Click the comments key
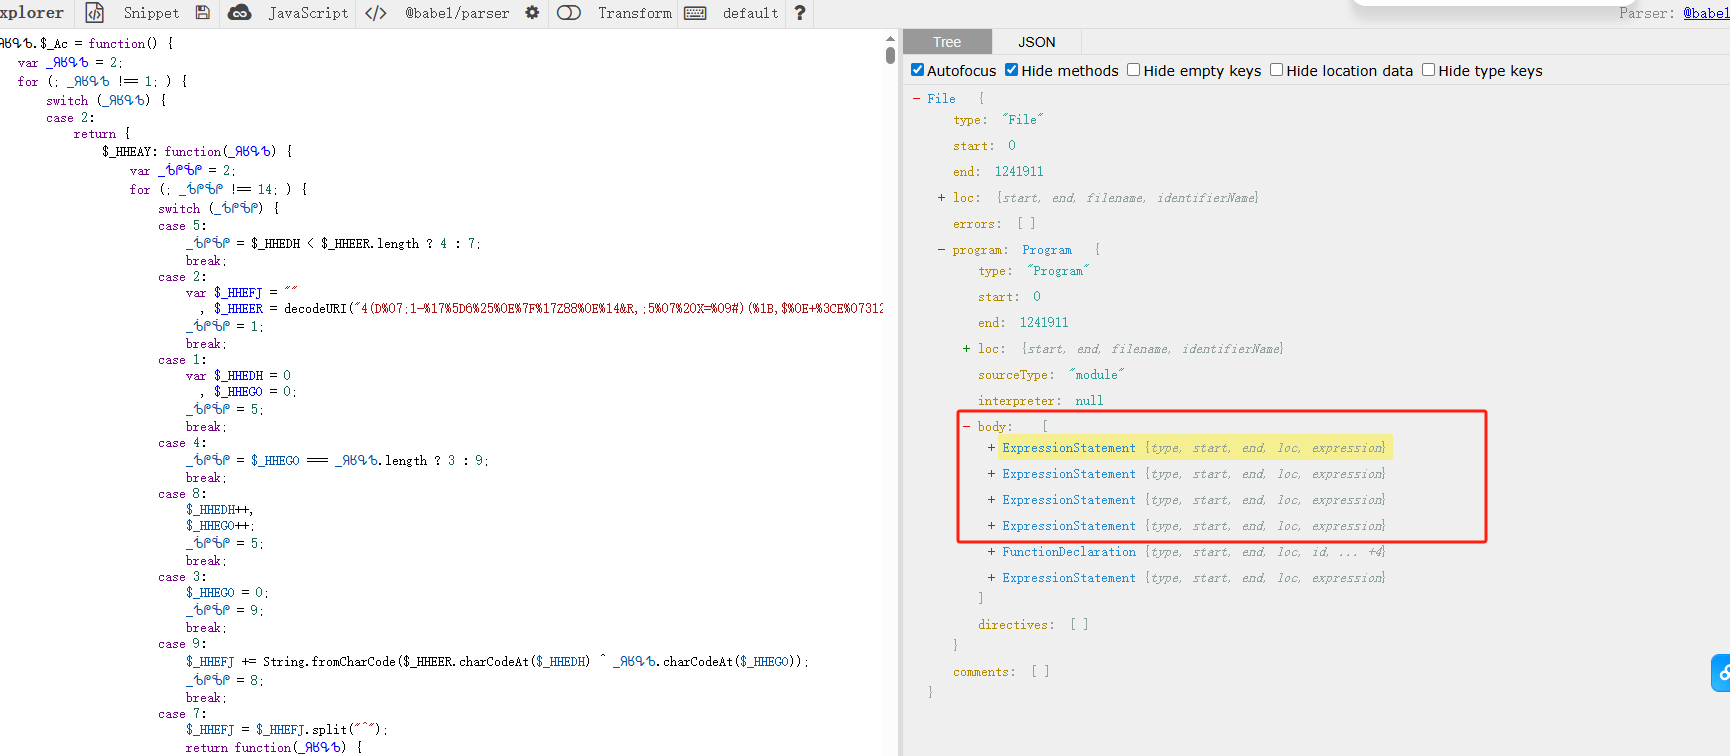This screenshot has width=1730, height=756. pos(982,672)
